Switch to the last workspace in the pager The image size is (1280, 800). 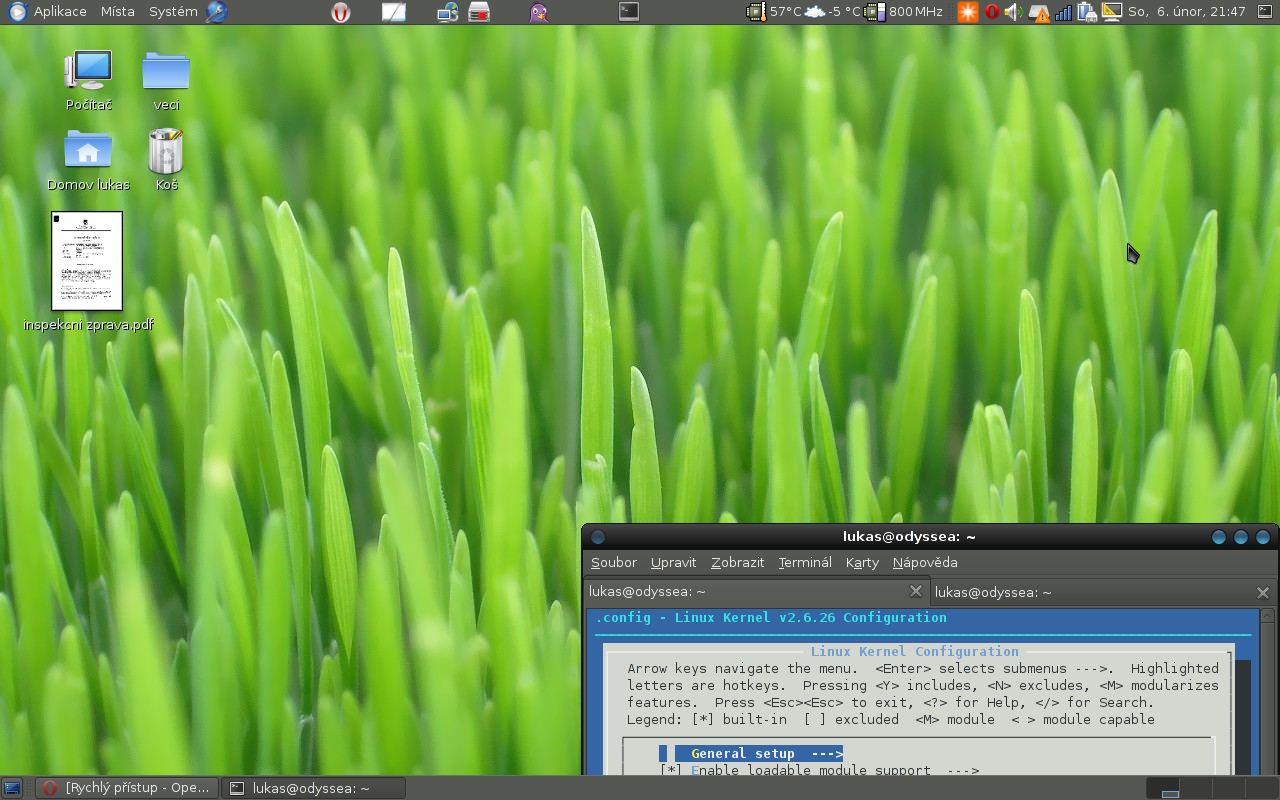click(1260, 788)
